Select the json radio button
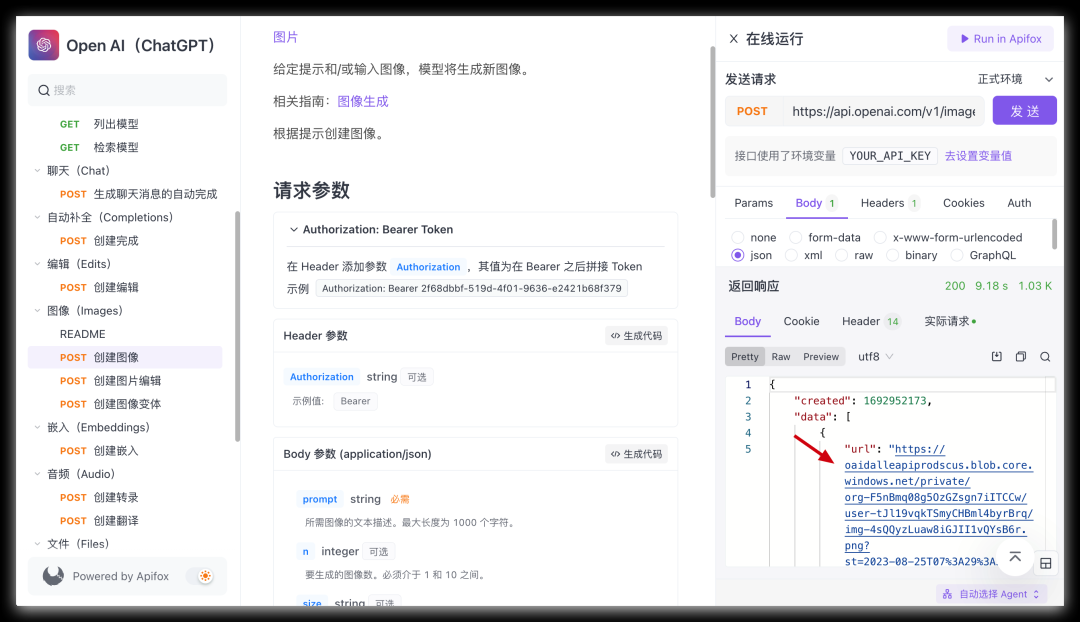Viewport: 1080px width, 622px height. [738, 256]
